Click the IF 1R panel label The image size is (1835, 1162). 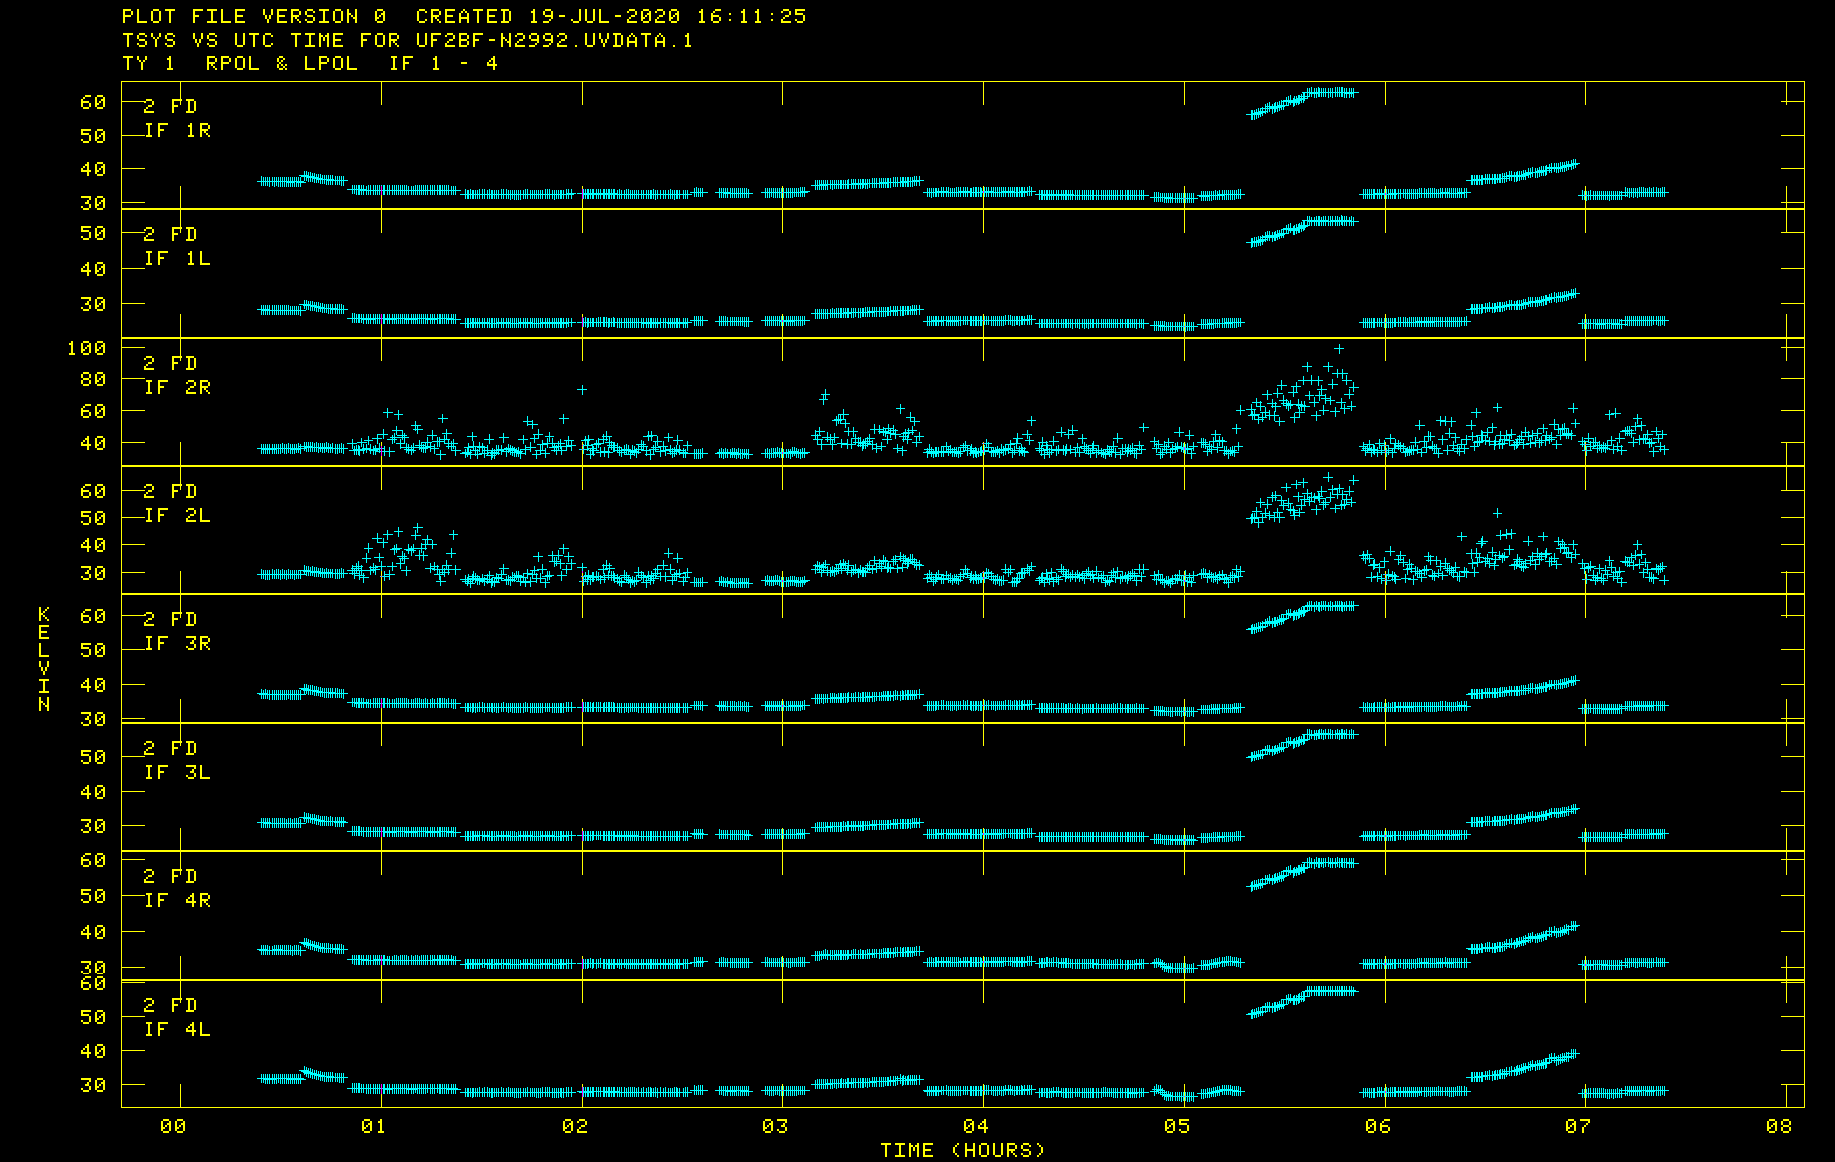(177, 130)
